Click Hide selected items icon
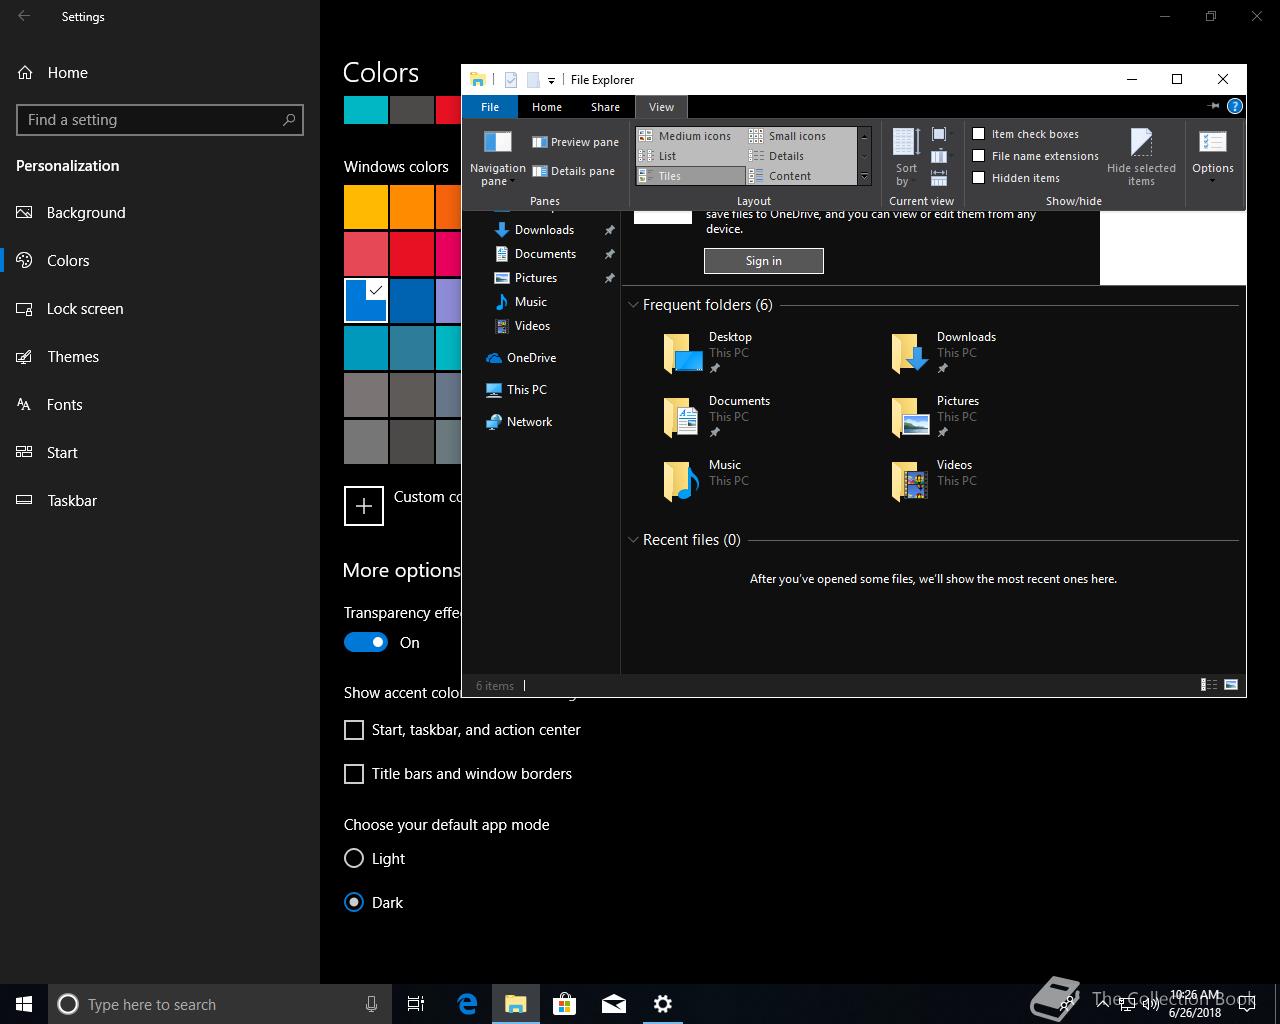Image resolution: width=1280 pixels, height=1024 pixels. click(x=1141, y=157)
